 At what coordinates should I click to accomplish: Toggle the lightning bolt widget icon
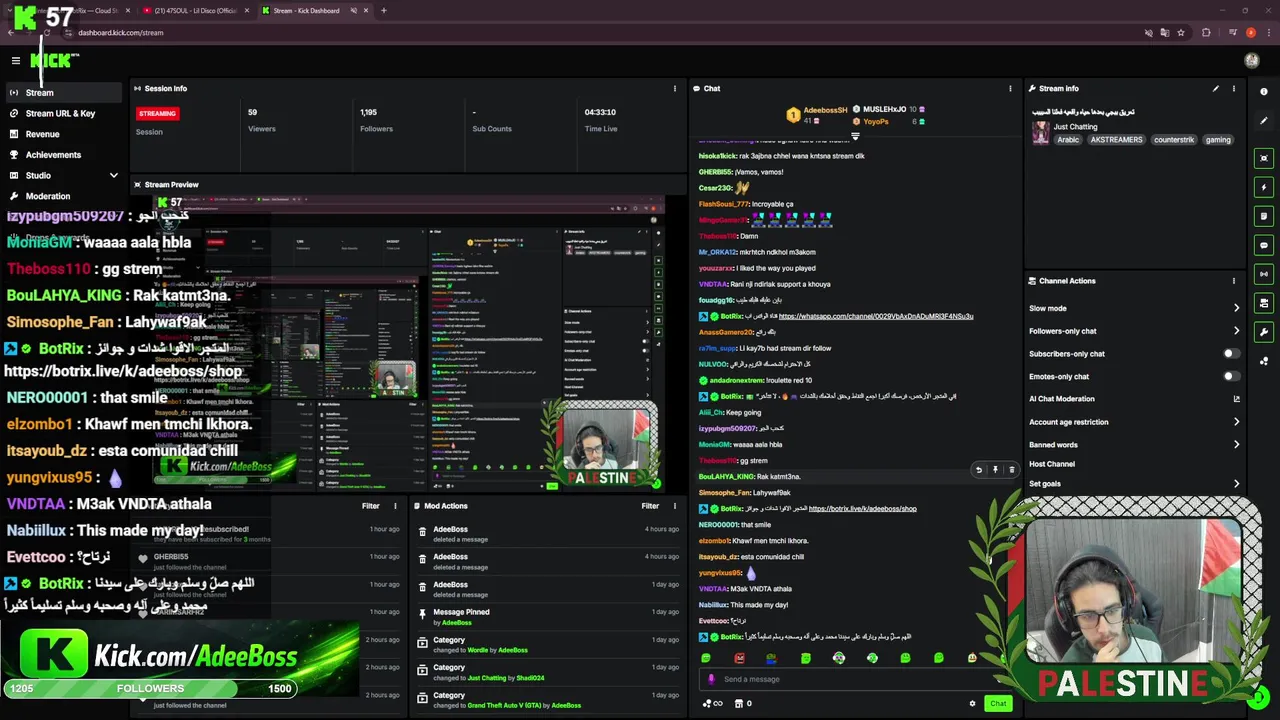pos(1264,187)
